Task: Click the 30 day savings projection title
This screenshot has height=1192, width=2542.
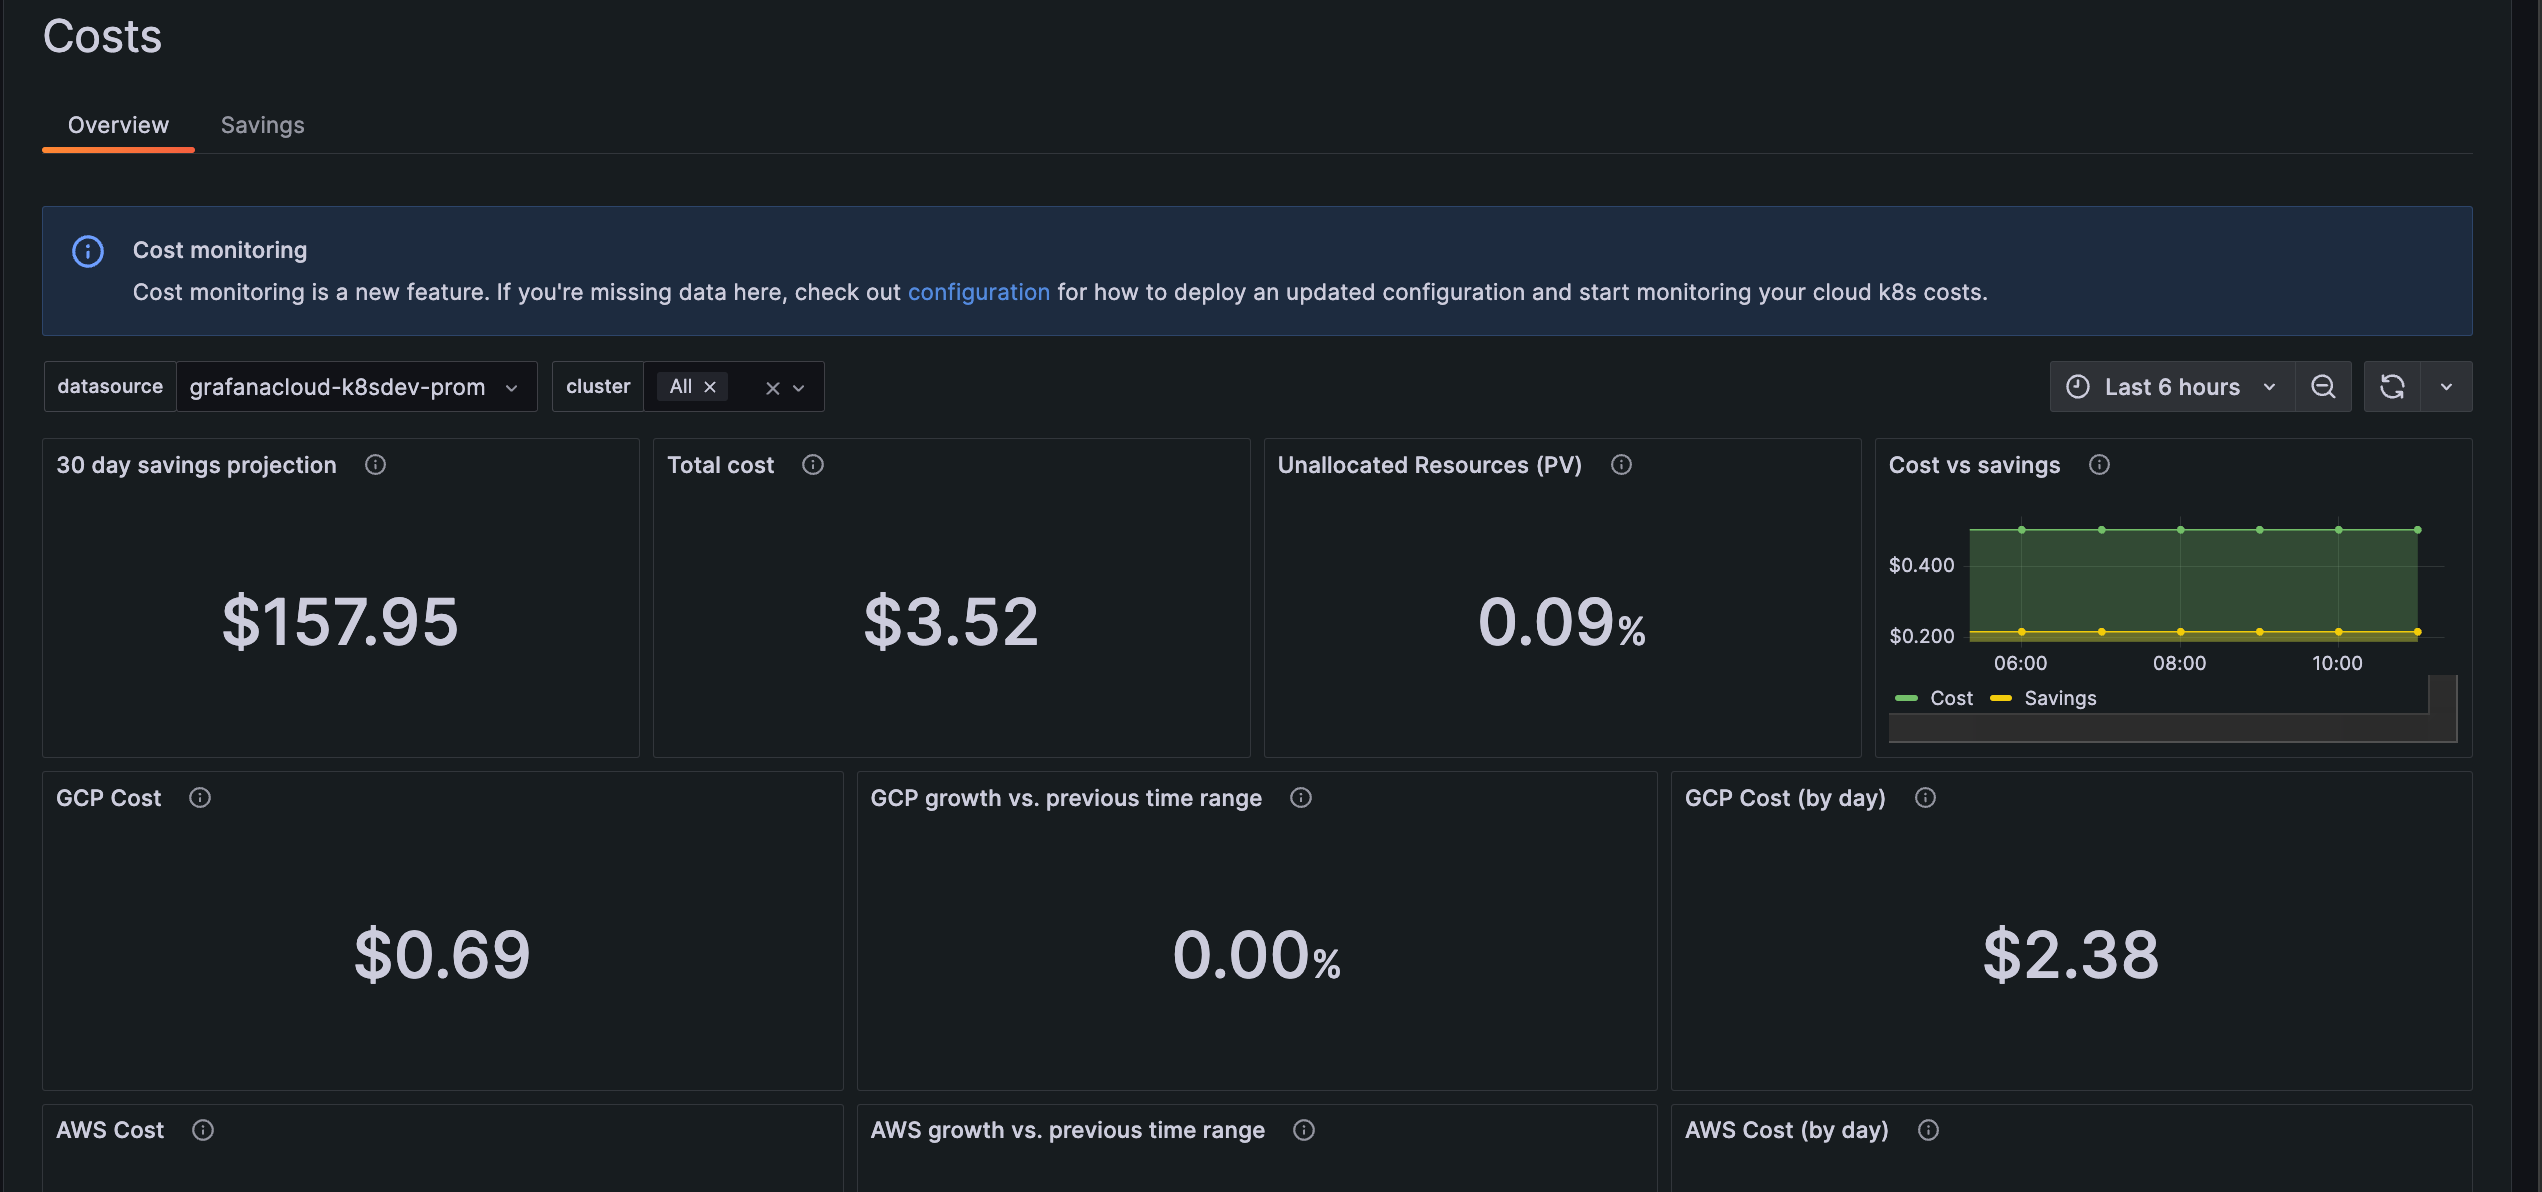Action: 196,465
